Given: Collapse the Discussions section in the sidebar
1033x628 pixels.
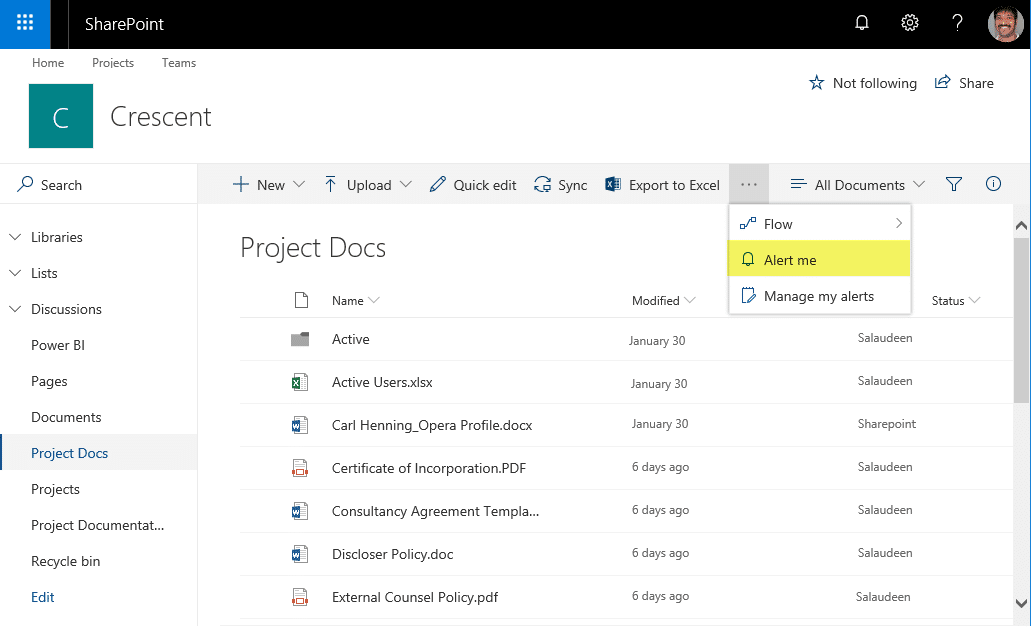Looking at the screenshot, I should [x=14, y=309].
